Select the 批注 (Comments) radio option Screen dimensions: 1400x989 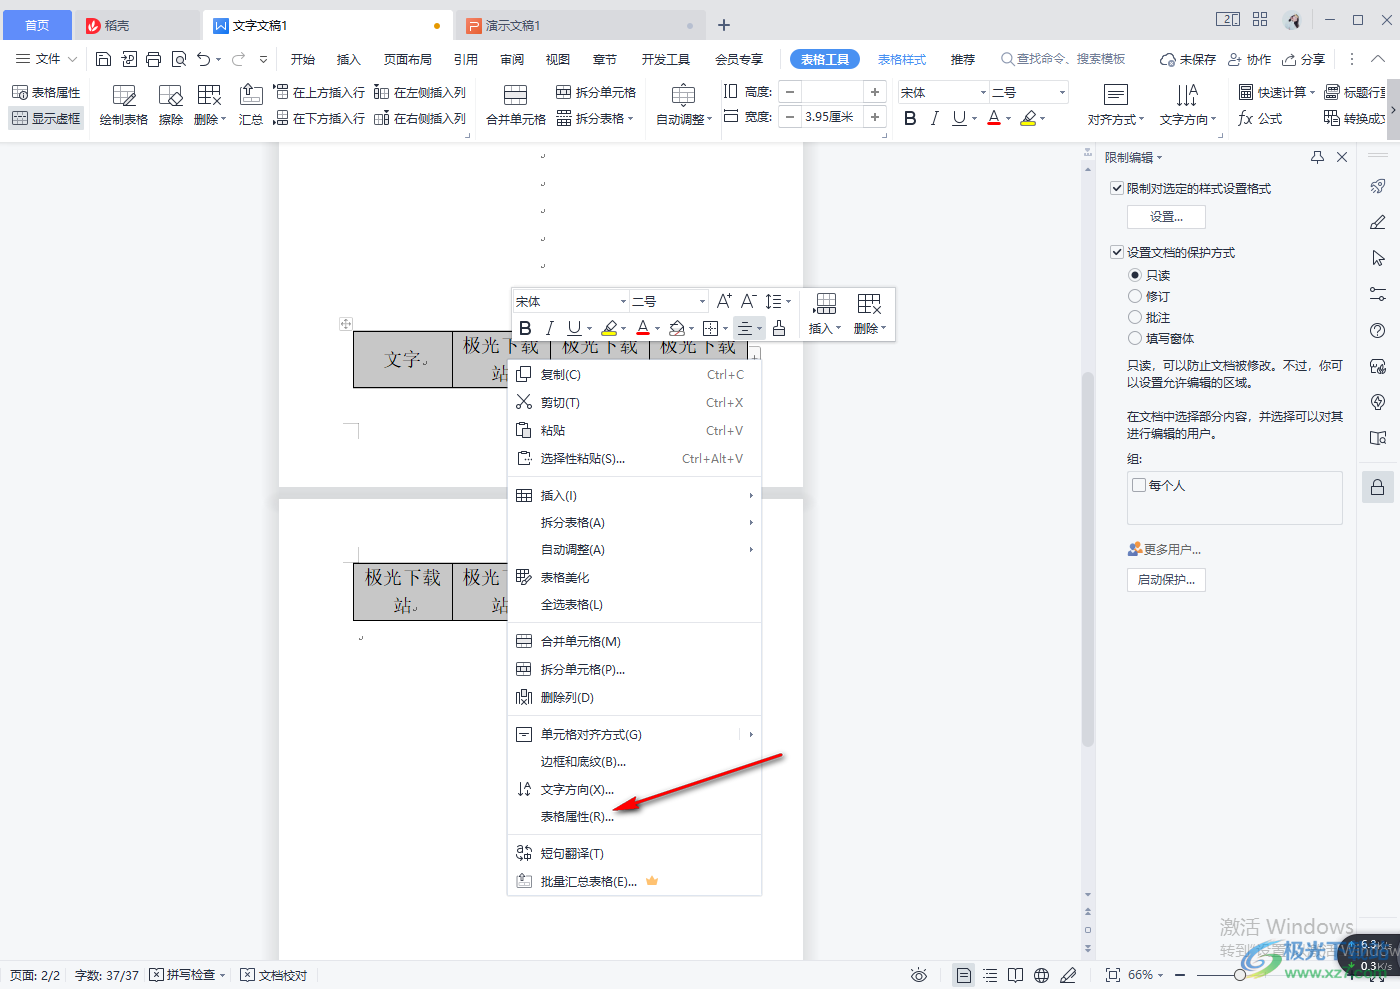click(1135, 317)
